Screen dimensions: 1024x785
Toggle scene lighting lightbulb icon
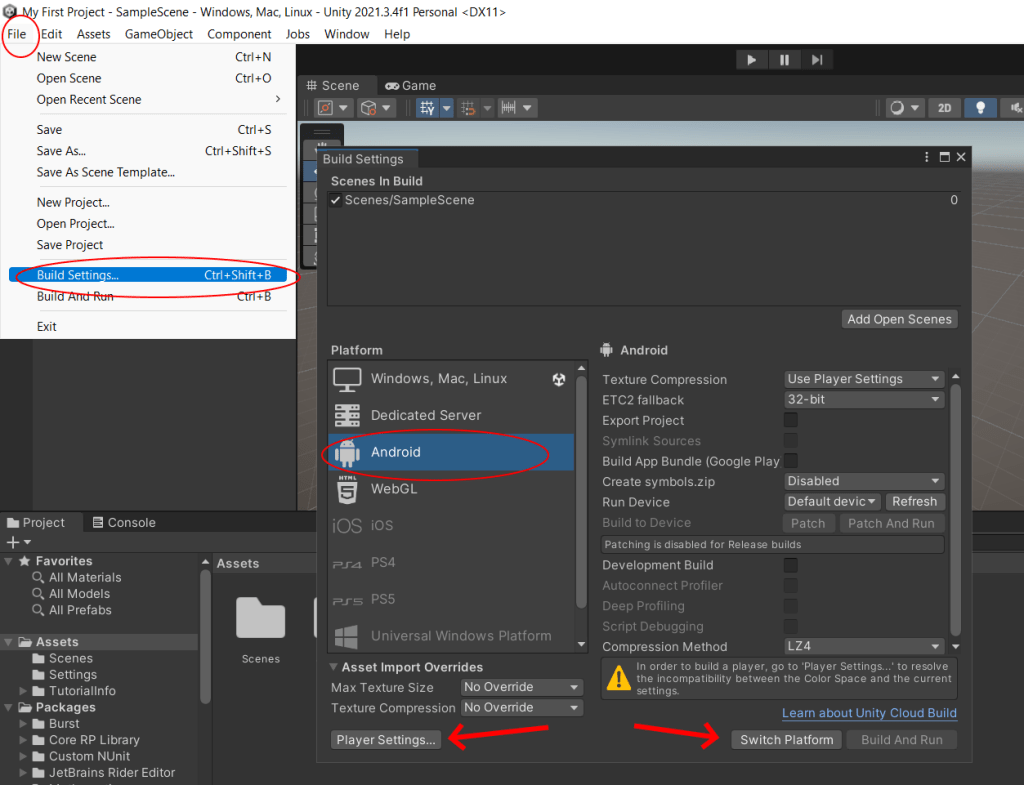coord(981,108)
